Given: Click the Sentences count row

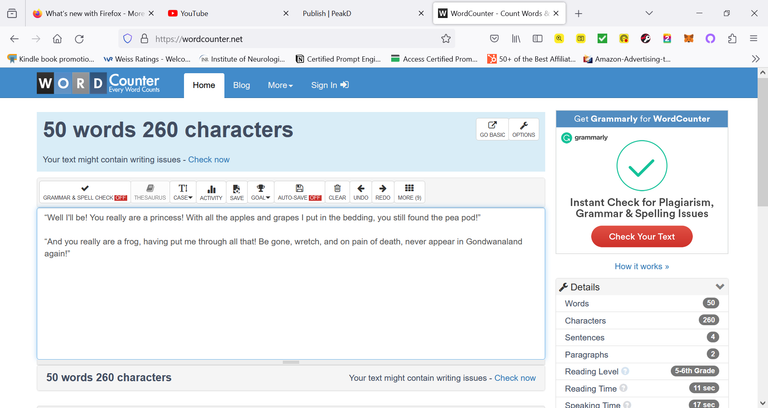Looking at the screenshot, I should (x=642, y=337).
